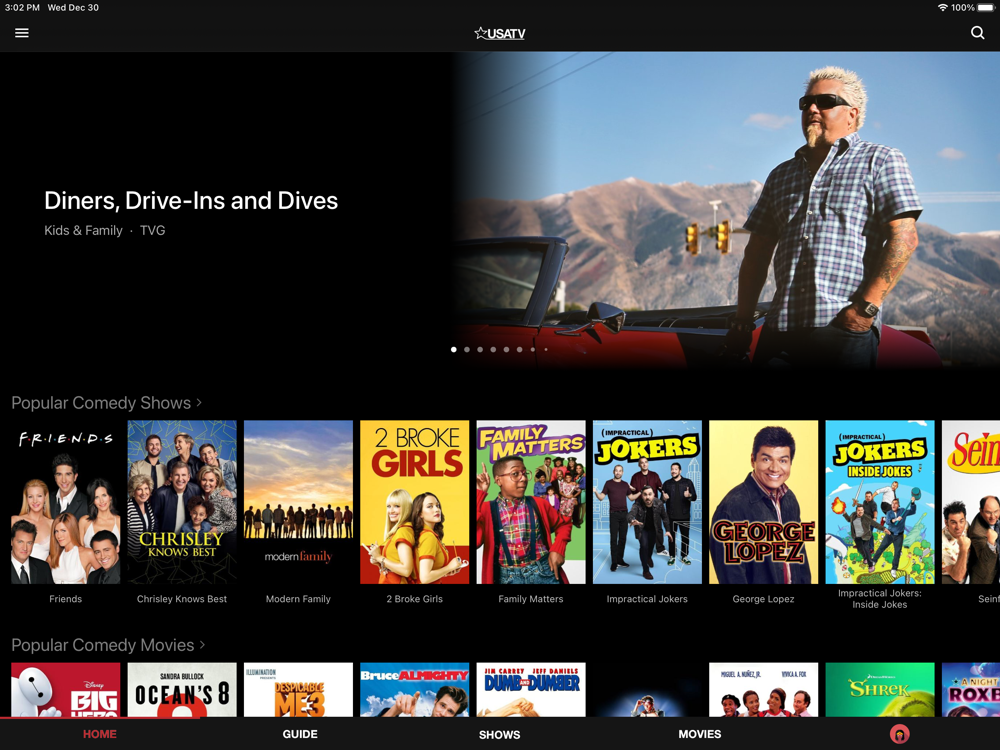1000x750 pixels.
Task: Click the Chrisley Knows Best caption
Action: point(182,599)
